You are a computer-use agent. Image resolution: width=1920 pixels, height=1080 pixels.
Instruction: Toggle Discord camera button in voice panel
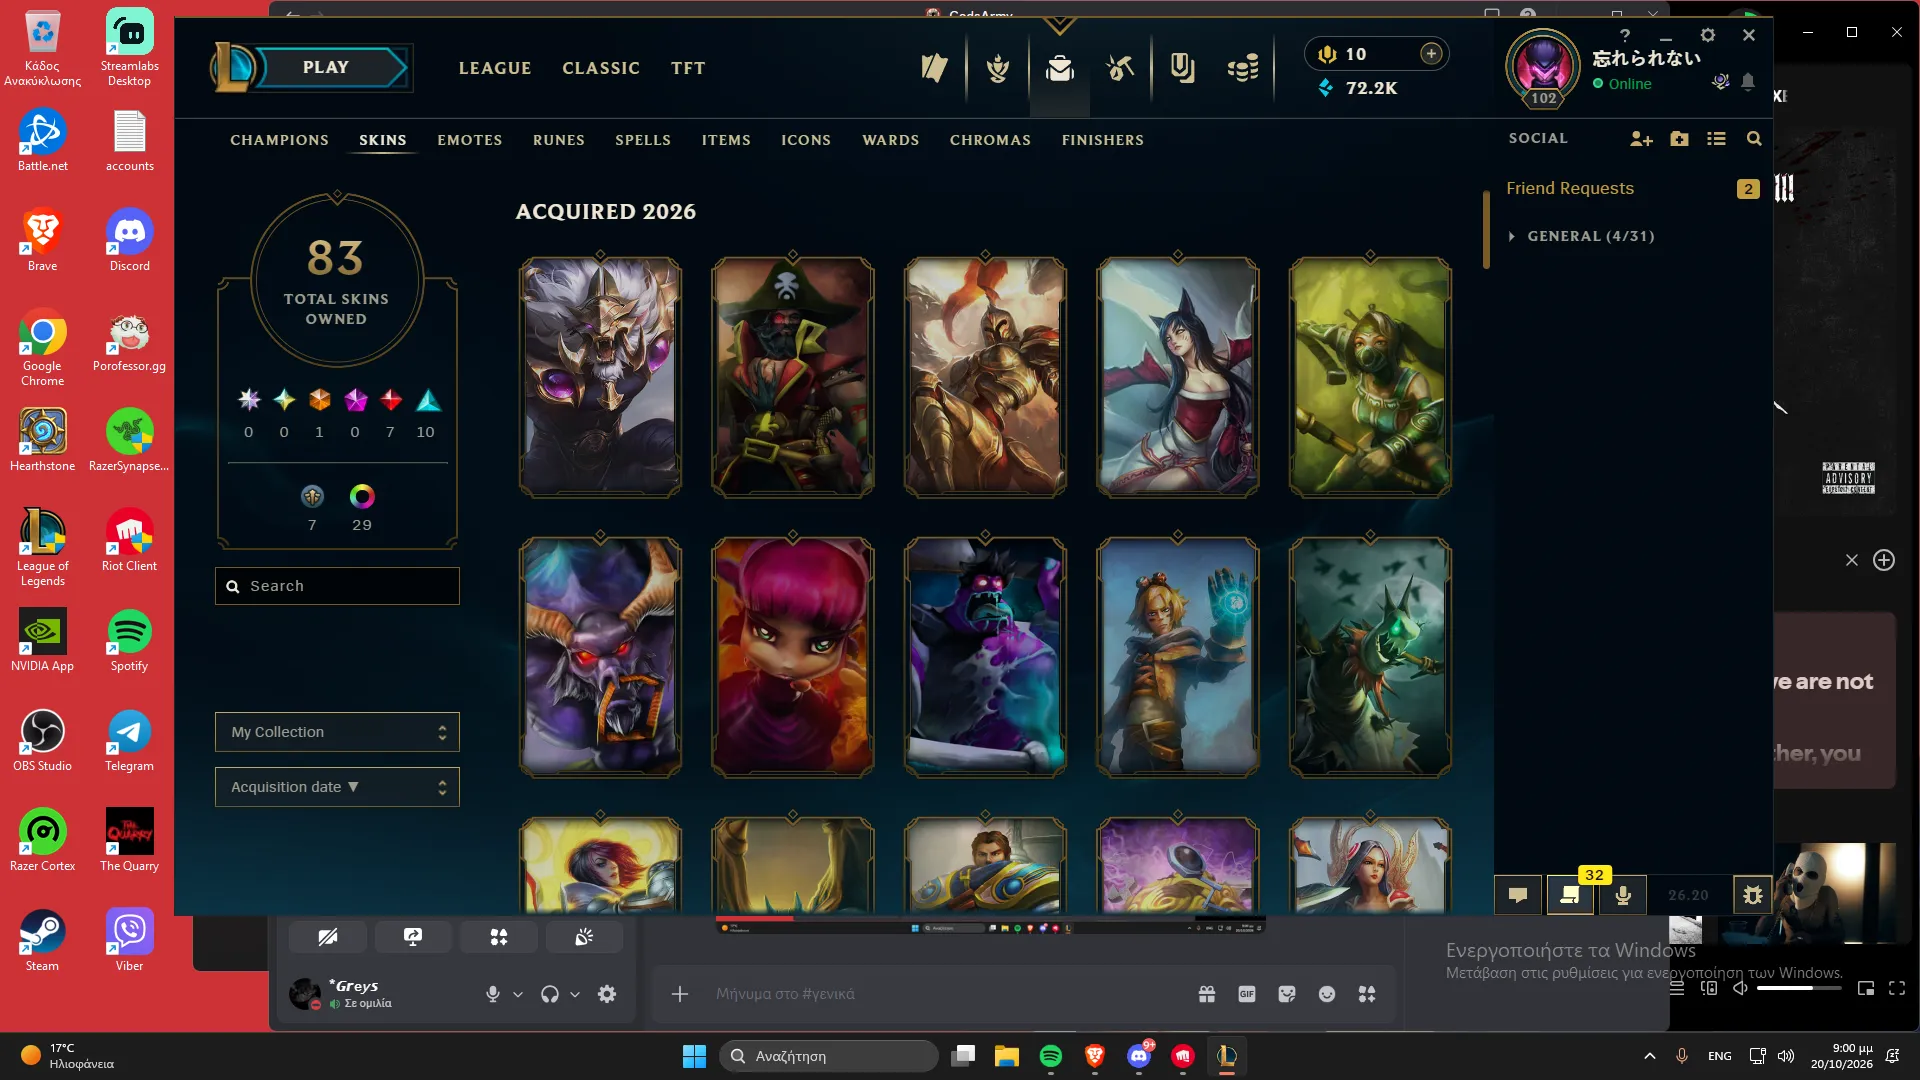tap(328, 937)
